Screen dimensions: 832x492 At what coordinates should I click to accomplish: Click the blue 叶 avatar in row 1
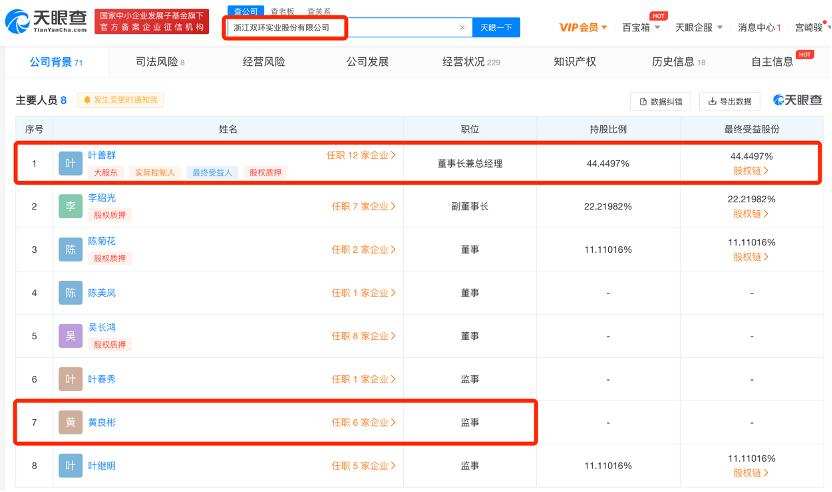coord(71,163)
